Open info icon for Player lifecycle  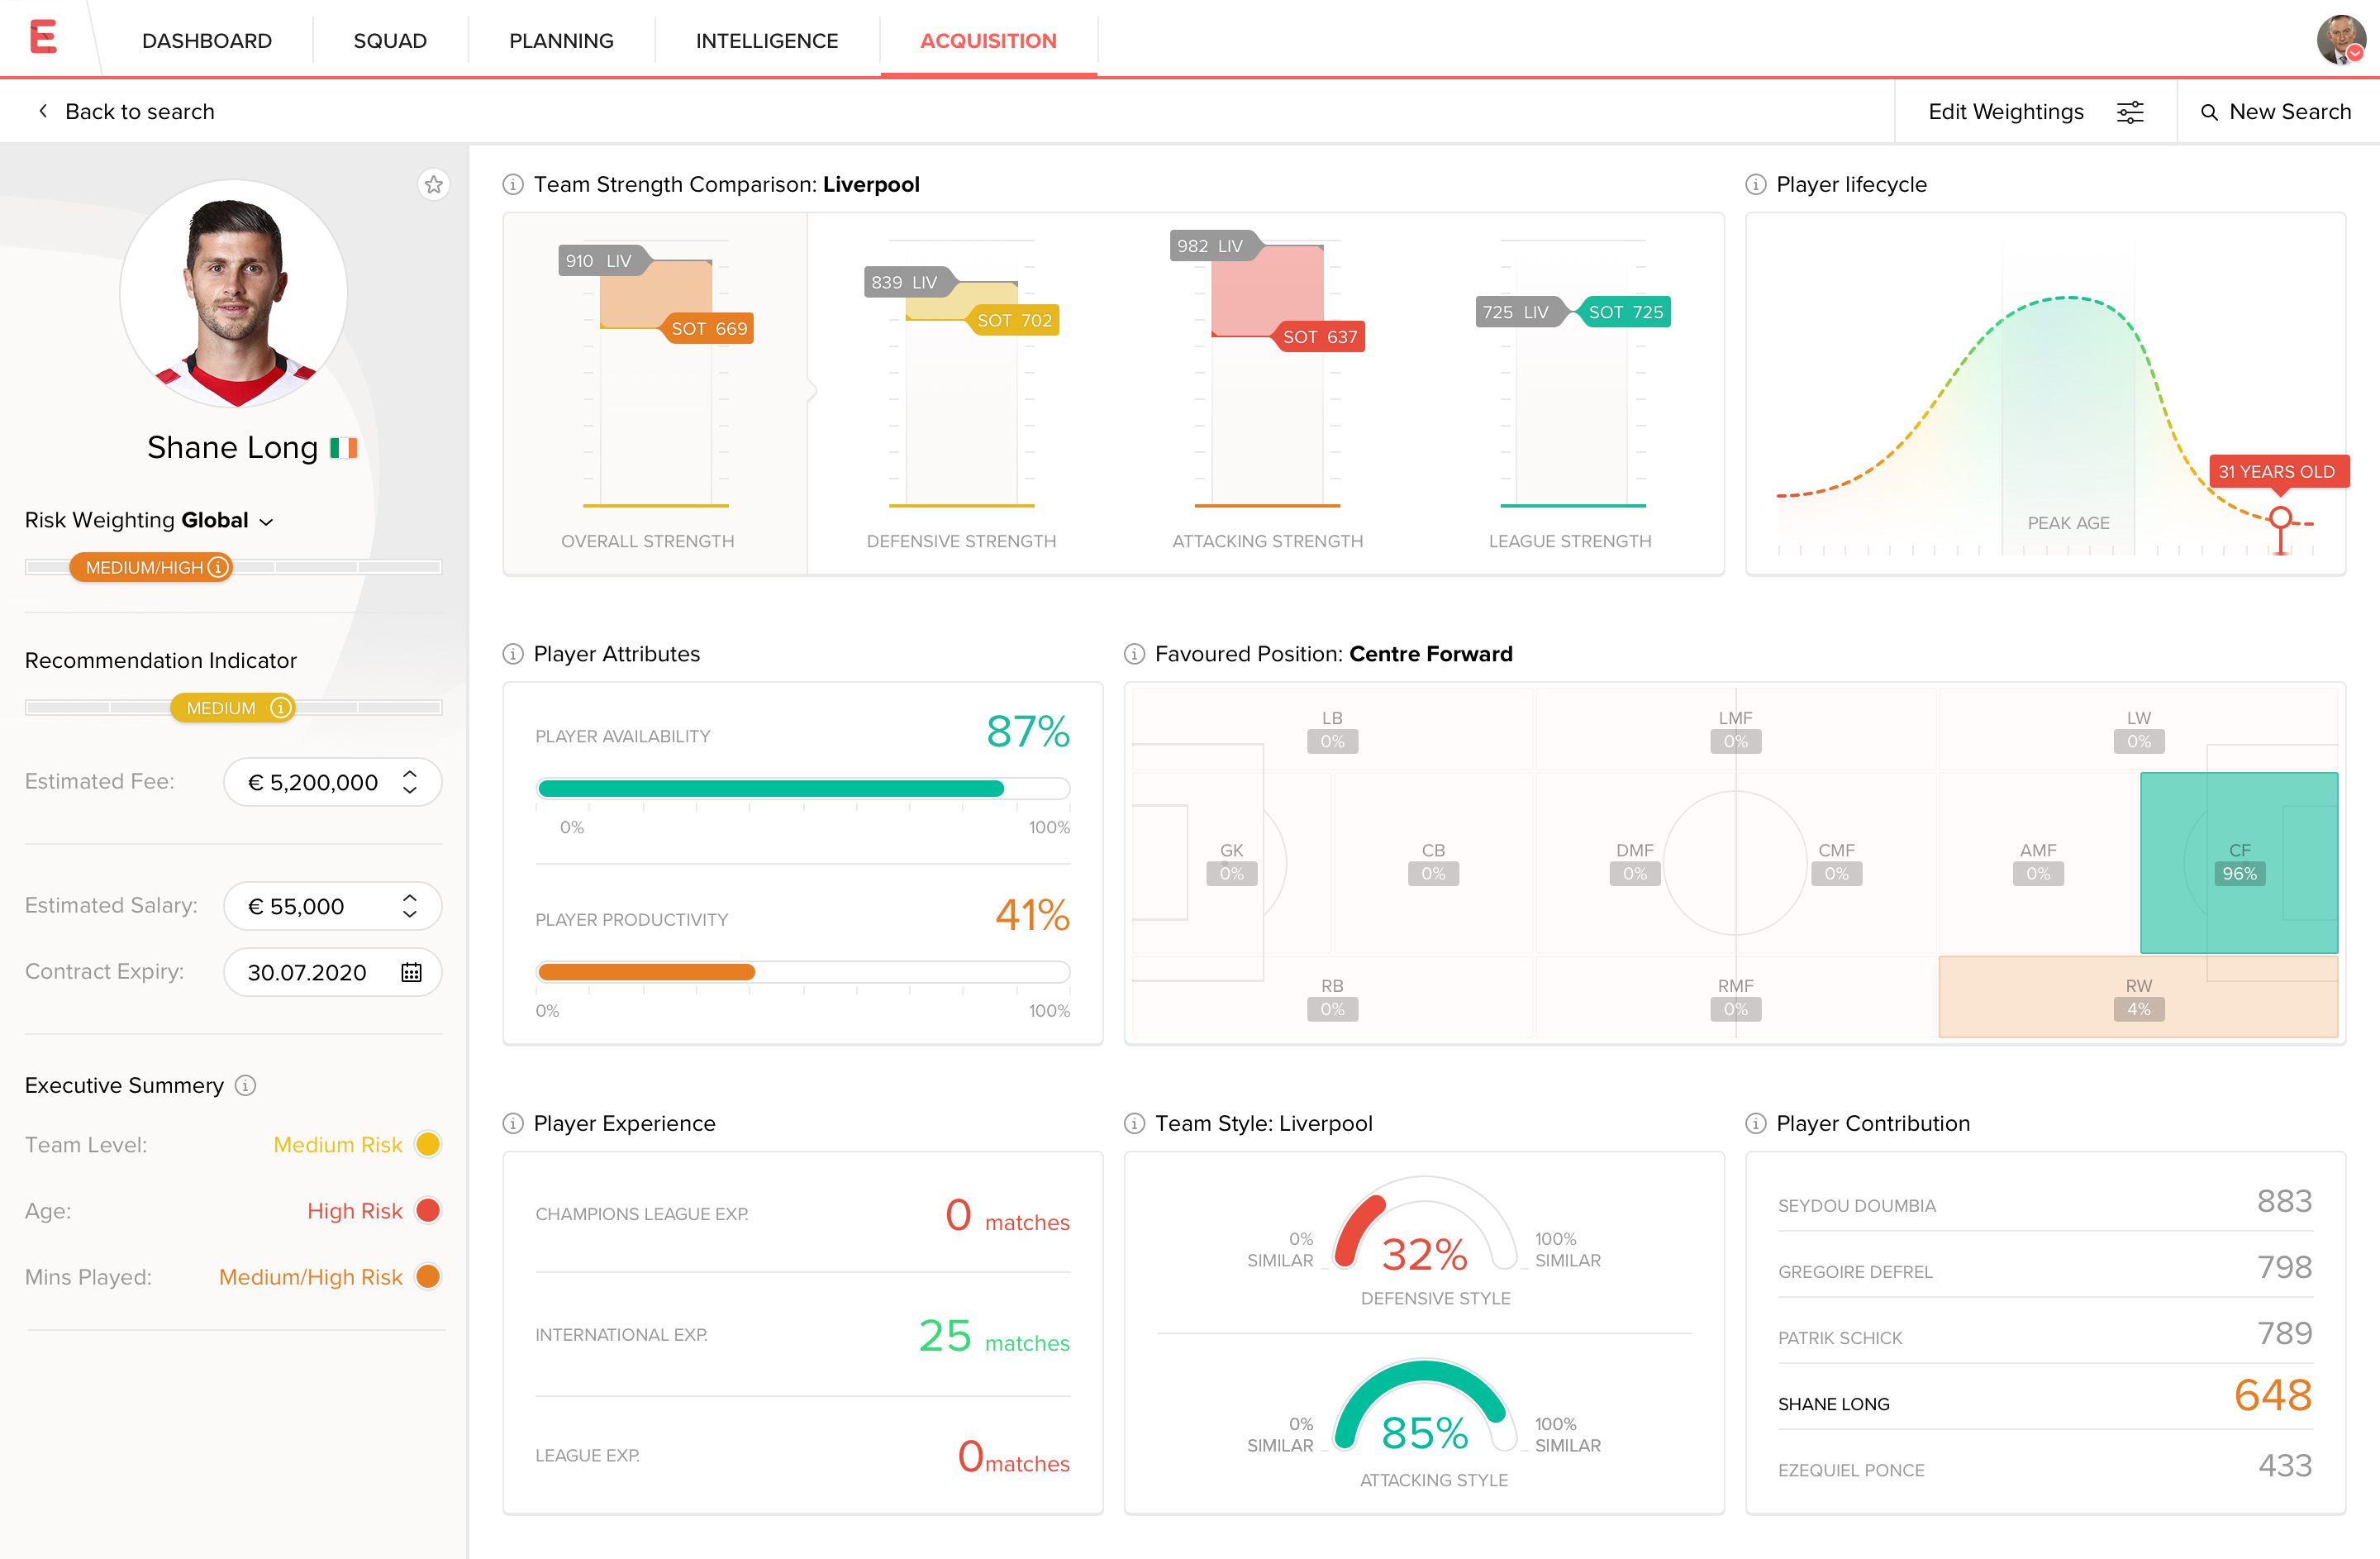[x=1755, y=184]
